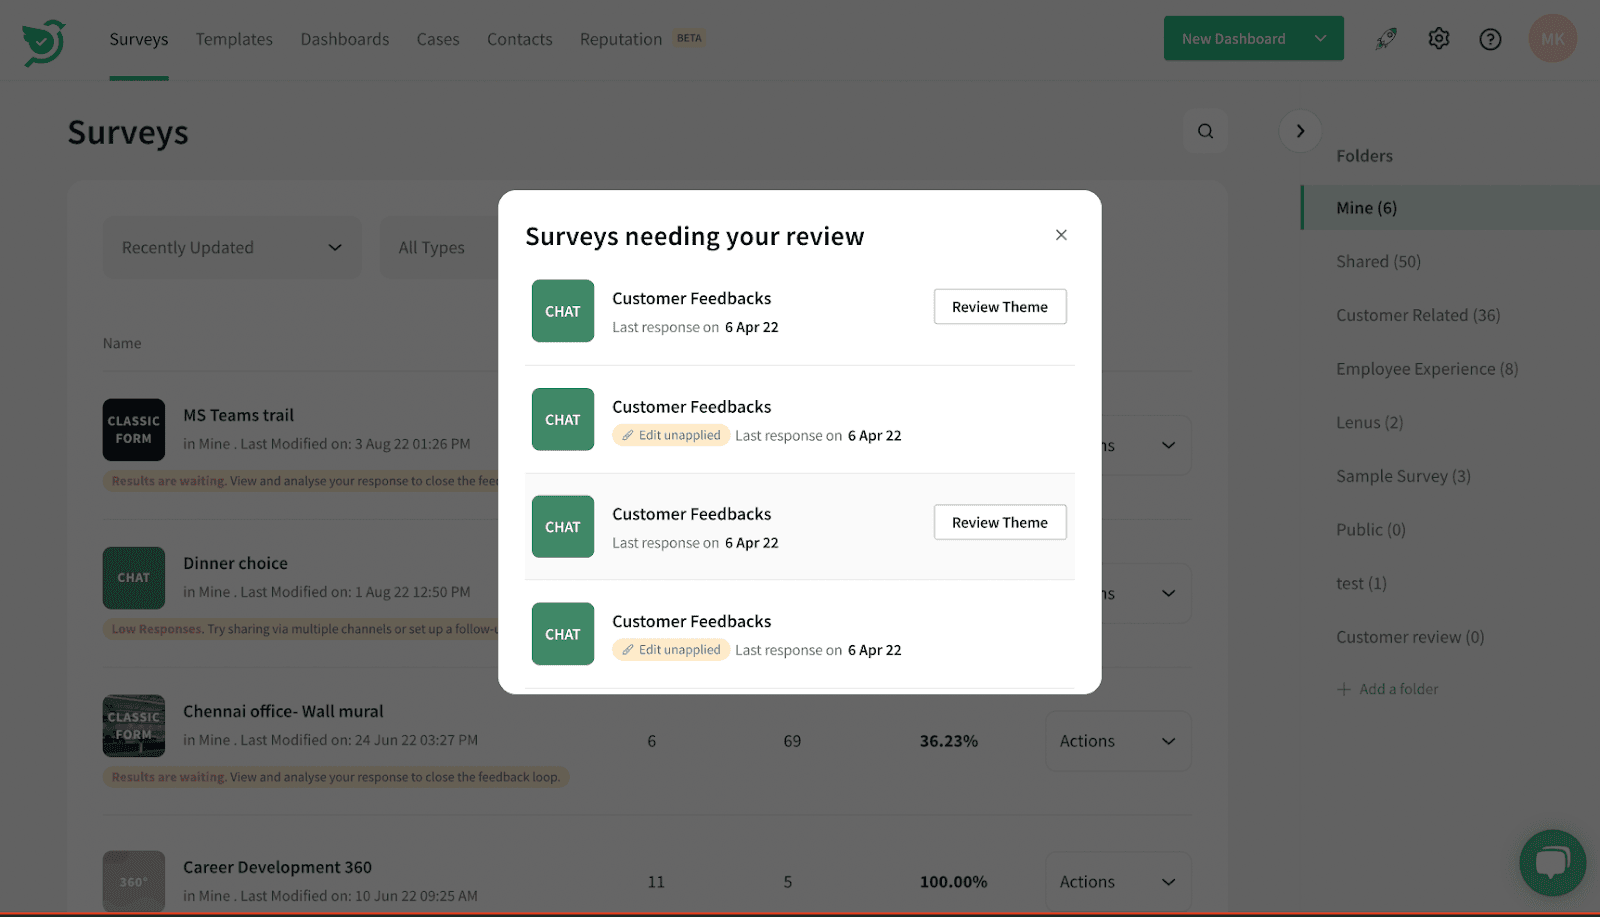
Task: Open the rocket launch icon
Action: (1386, 39)
